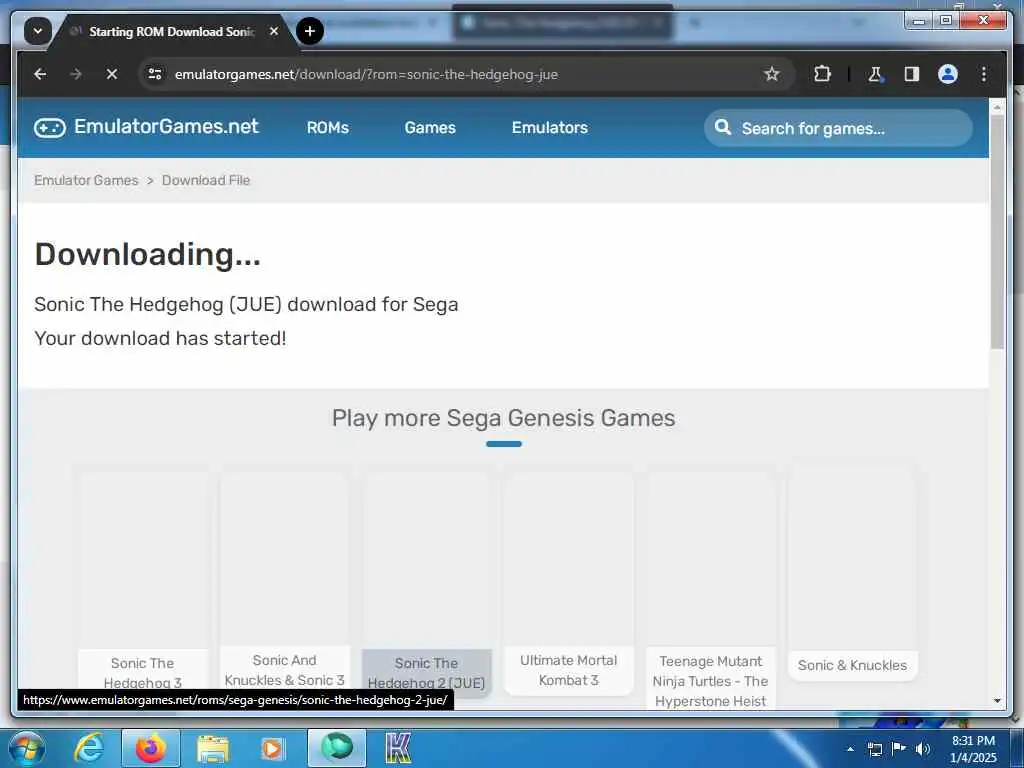Toggle the browser side panel

(x=911, y=74)
